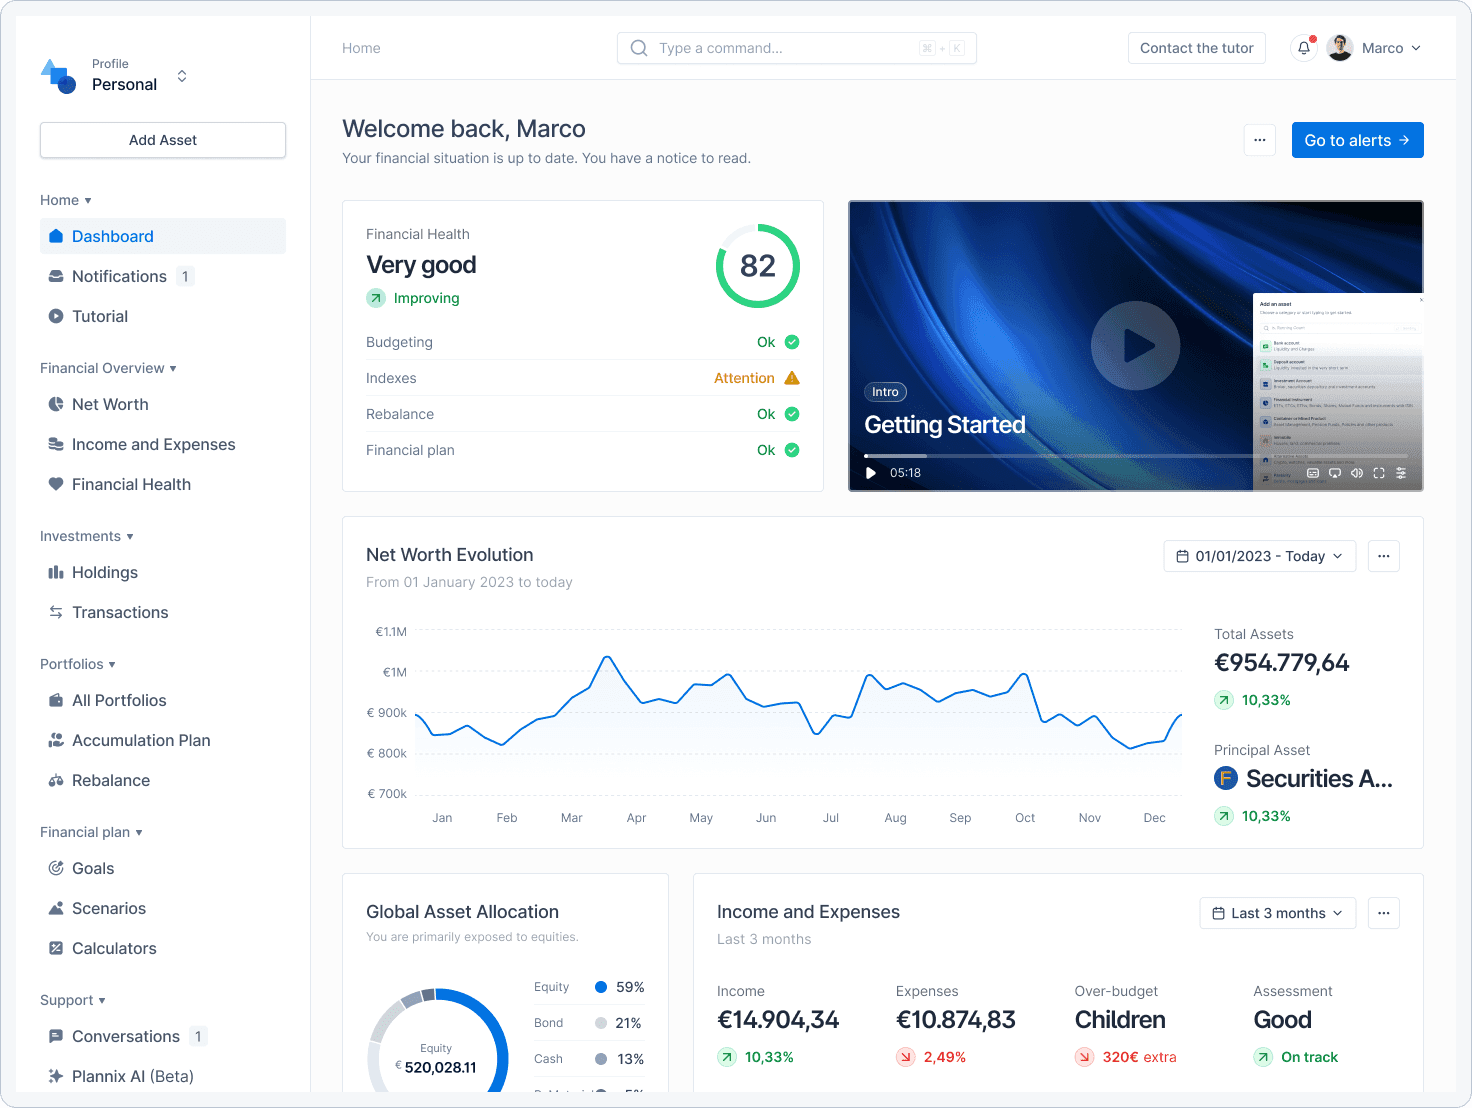Click the Accumulation Plan icon

56,740
